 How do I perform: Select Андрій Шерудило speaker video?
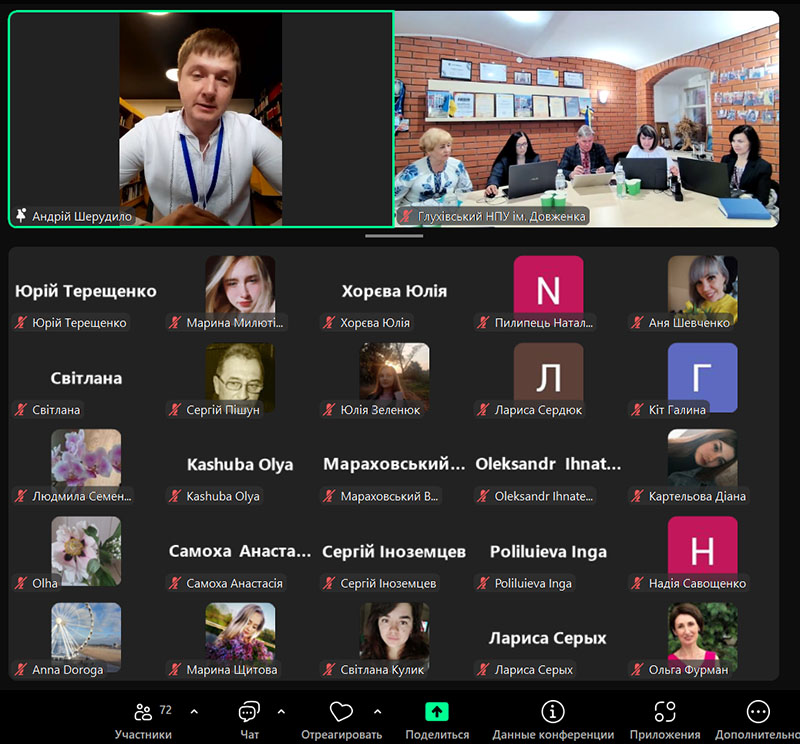point(201,119)
